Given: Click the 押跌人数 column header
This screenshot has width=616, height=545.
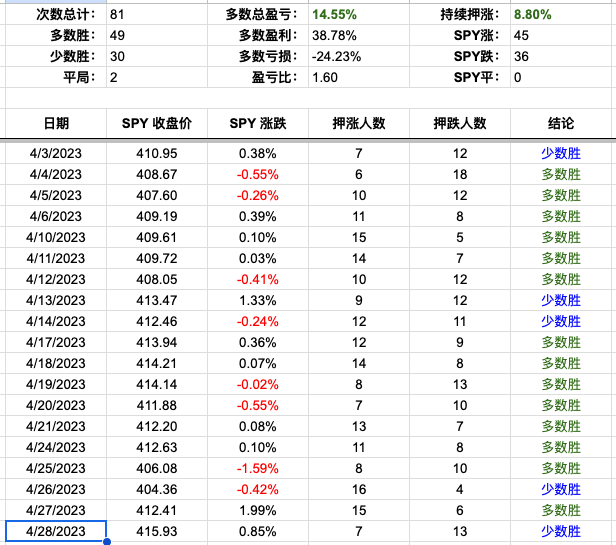Looking at the screenshot, I should [460, 123].
